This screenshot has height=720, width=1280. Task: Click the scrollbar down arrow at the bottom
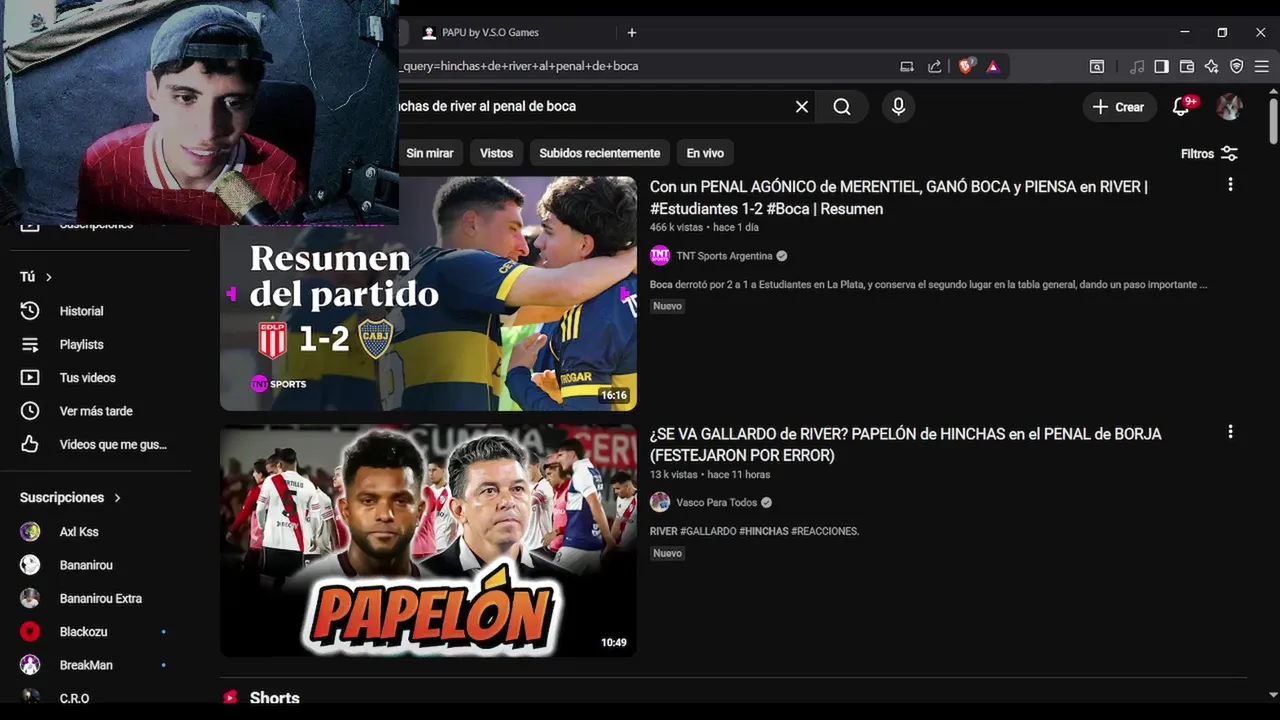coord(1273,694)
